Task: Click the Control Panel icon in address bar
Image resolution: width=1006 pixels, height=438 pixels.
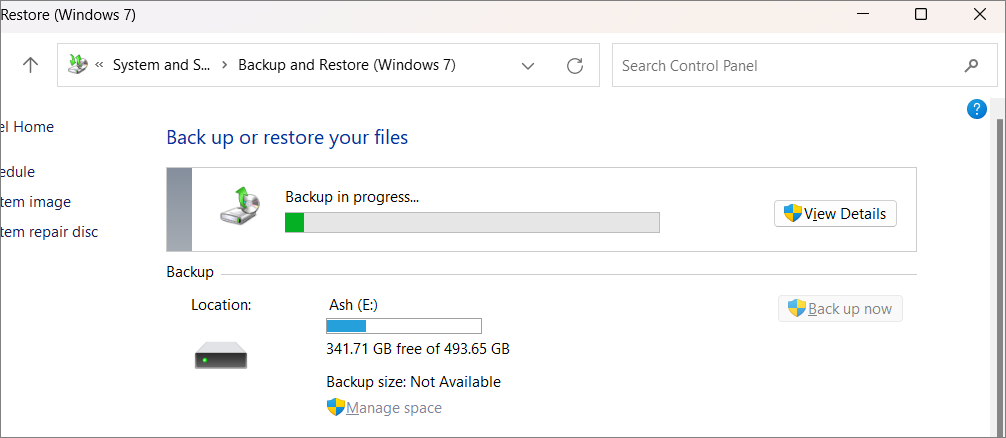Action: [77, 65]
